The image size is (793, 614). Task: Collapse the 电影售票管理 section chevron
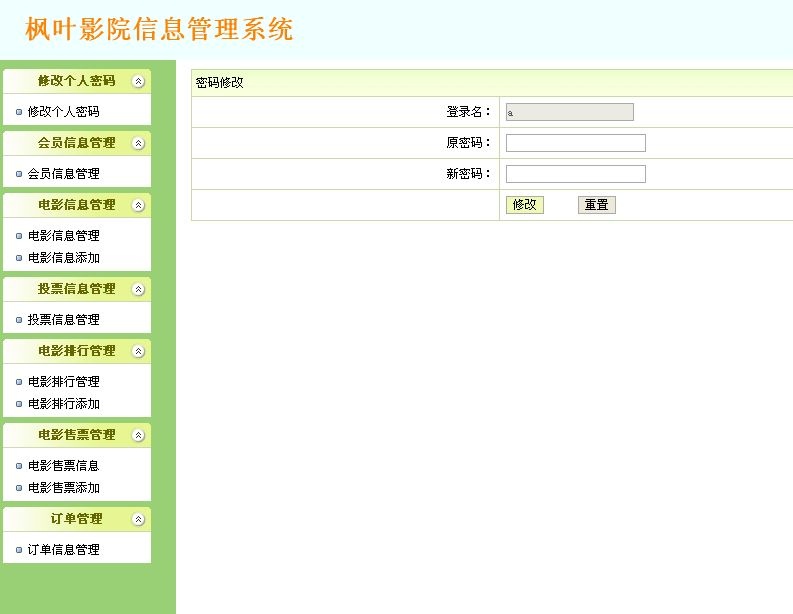pyautogui.click(x=138, y=435)
